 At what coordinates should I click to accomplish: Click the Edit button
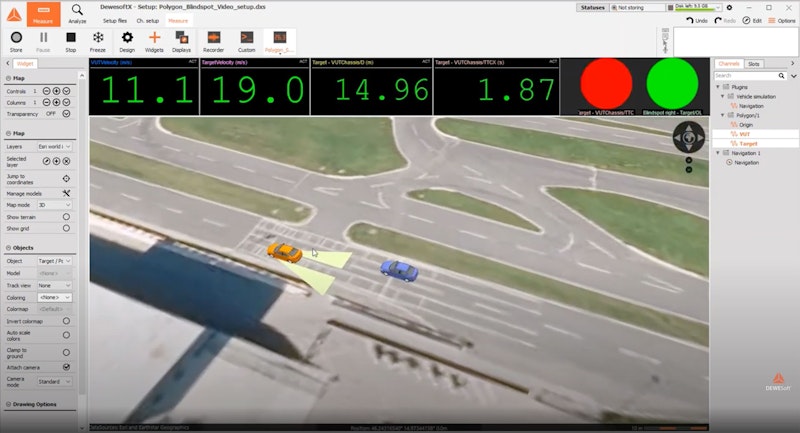click(x=752, y=20)
